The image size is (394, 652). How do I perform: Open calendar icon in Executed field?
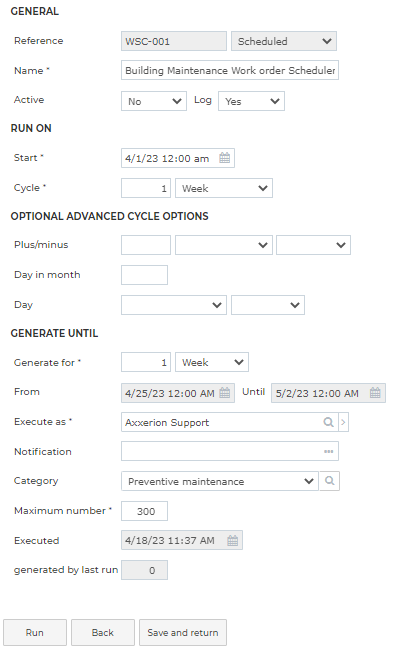click(233, 540)
